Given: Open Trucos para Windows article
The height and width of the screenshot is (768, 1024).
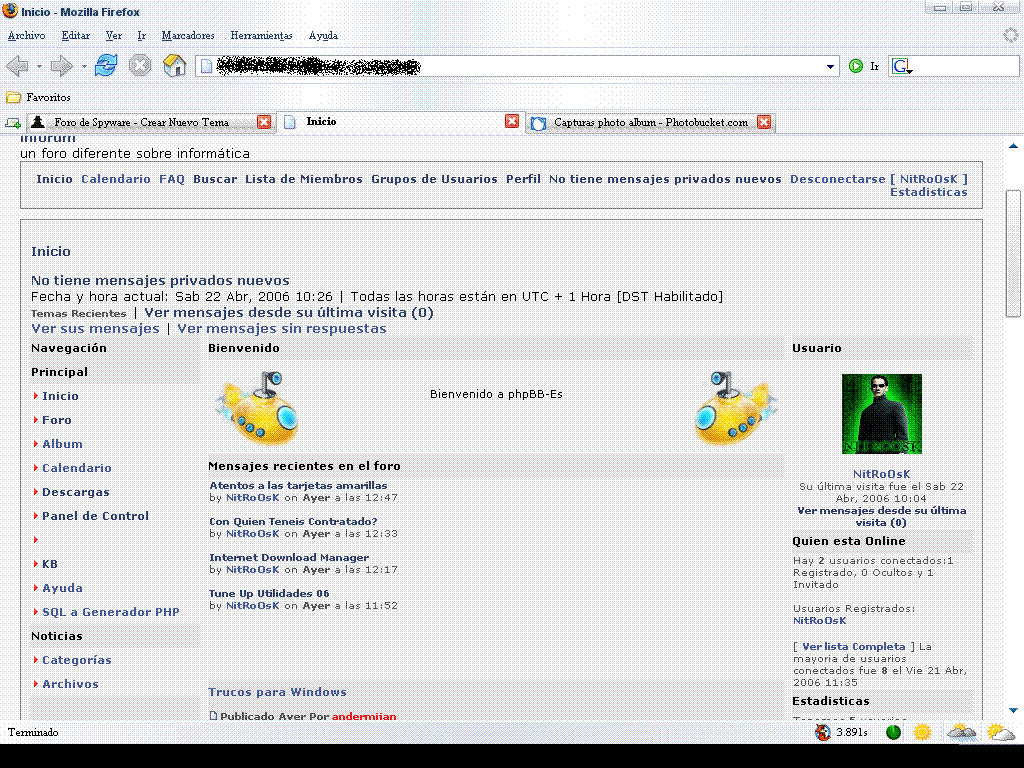Looking at the screenshot, I should coord(278,692).
